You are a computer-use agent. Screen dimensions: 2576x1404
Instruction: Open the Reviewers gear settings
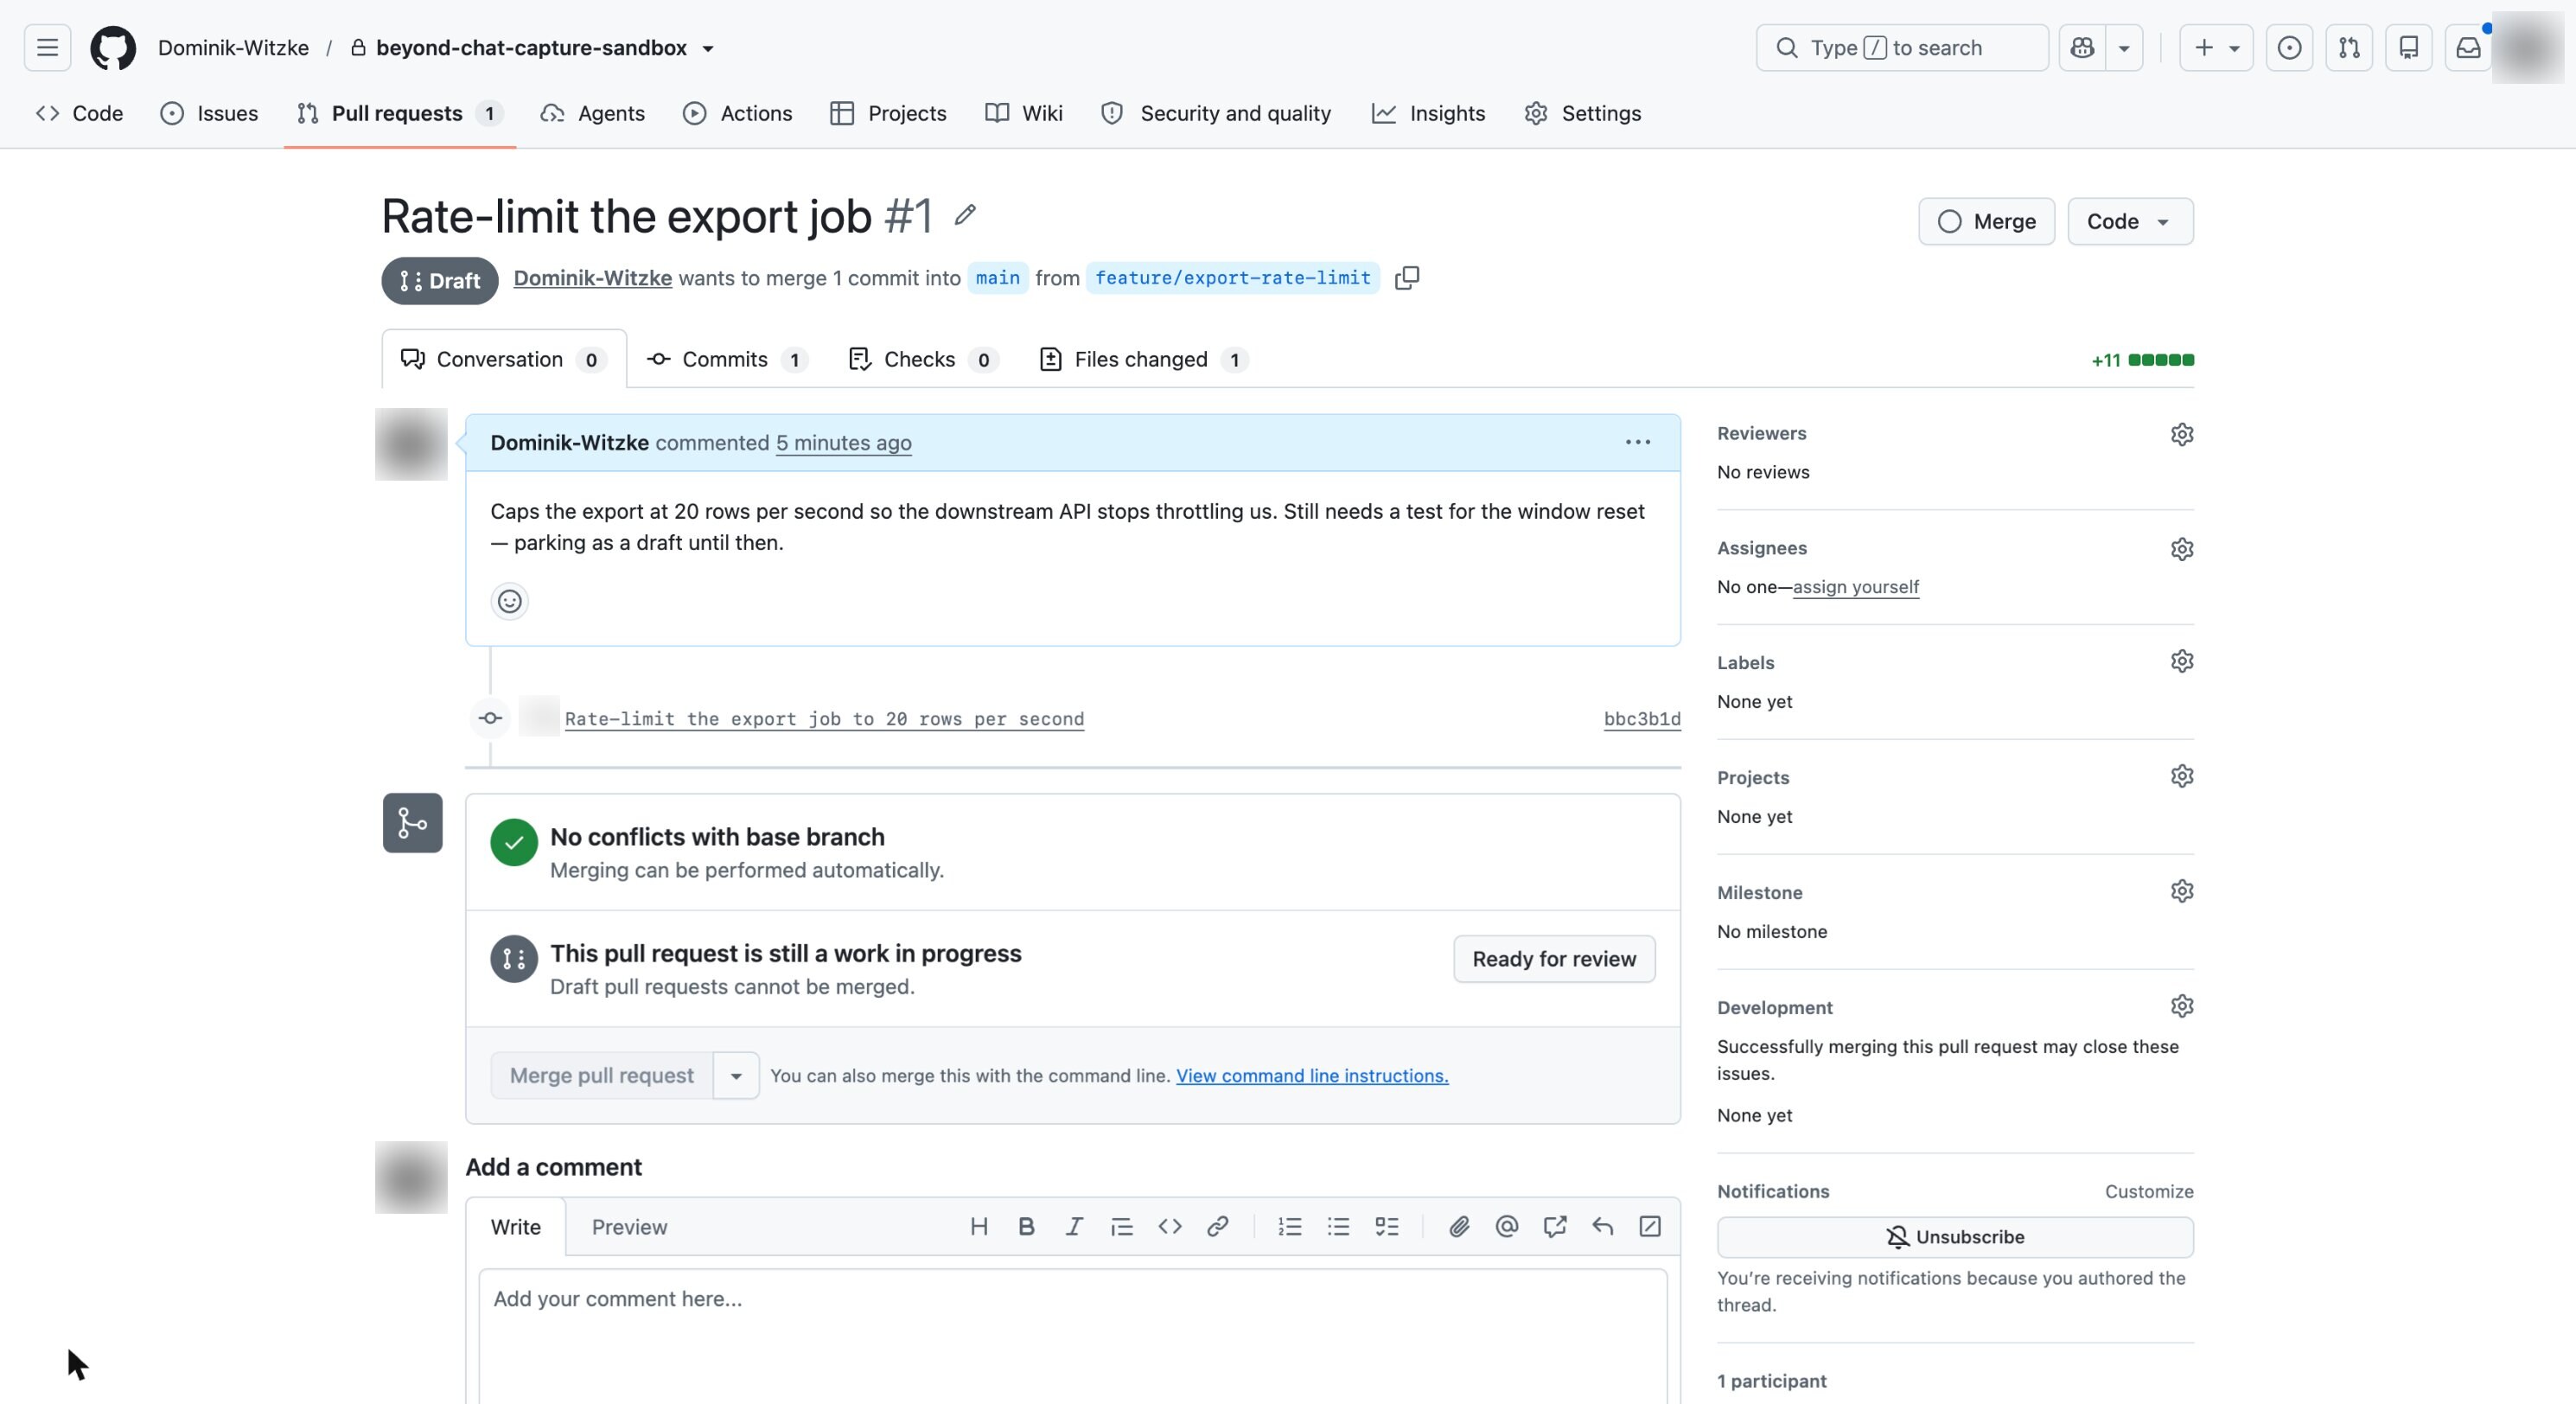point(2182,434)
